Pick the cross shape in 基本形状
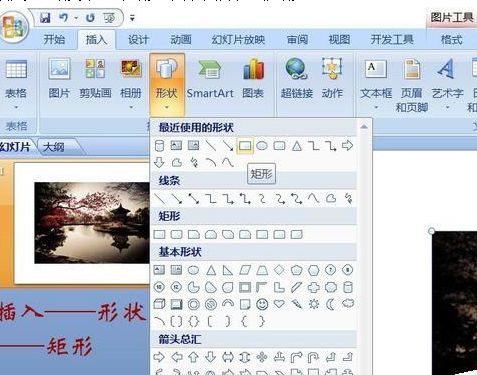Screen dimensions: 477x375 tap(314, 287)
